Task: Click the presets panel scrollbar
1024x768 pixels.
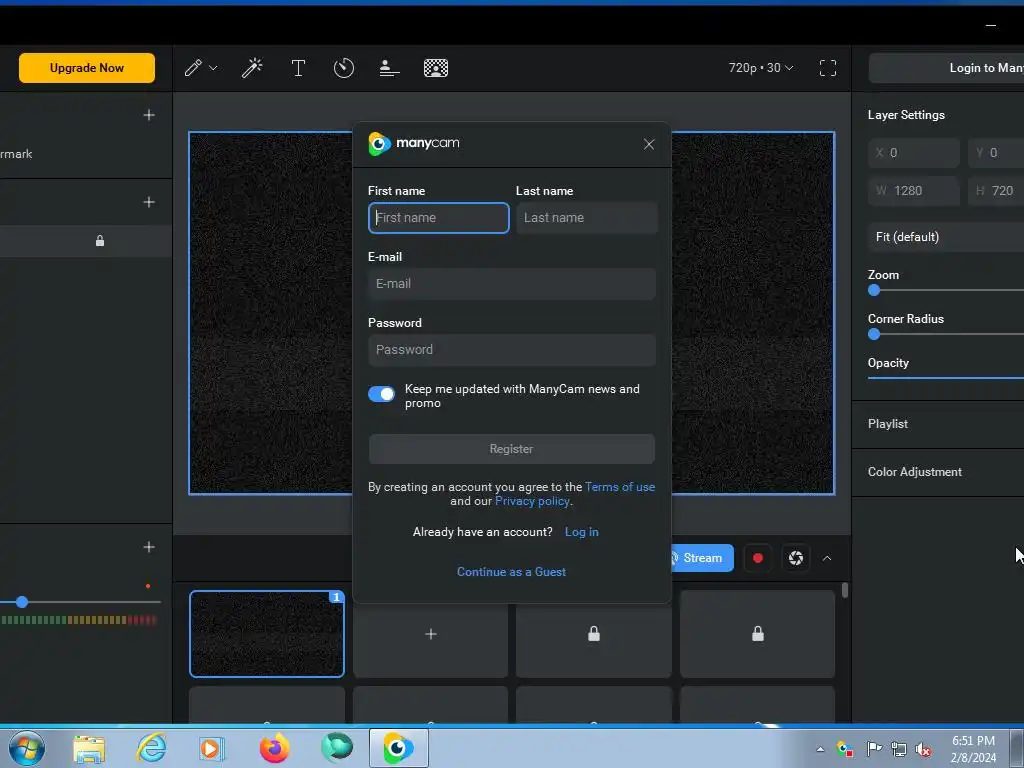Action: click(844, 590)
